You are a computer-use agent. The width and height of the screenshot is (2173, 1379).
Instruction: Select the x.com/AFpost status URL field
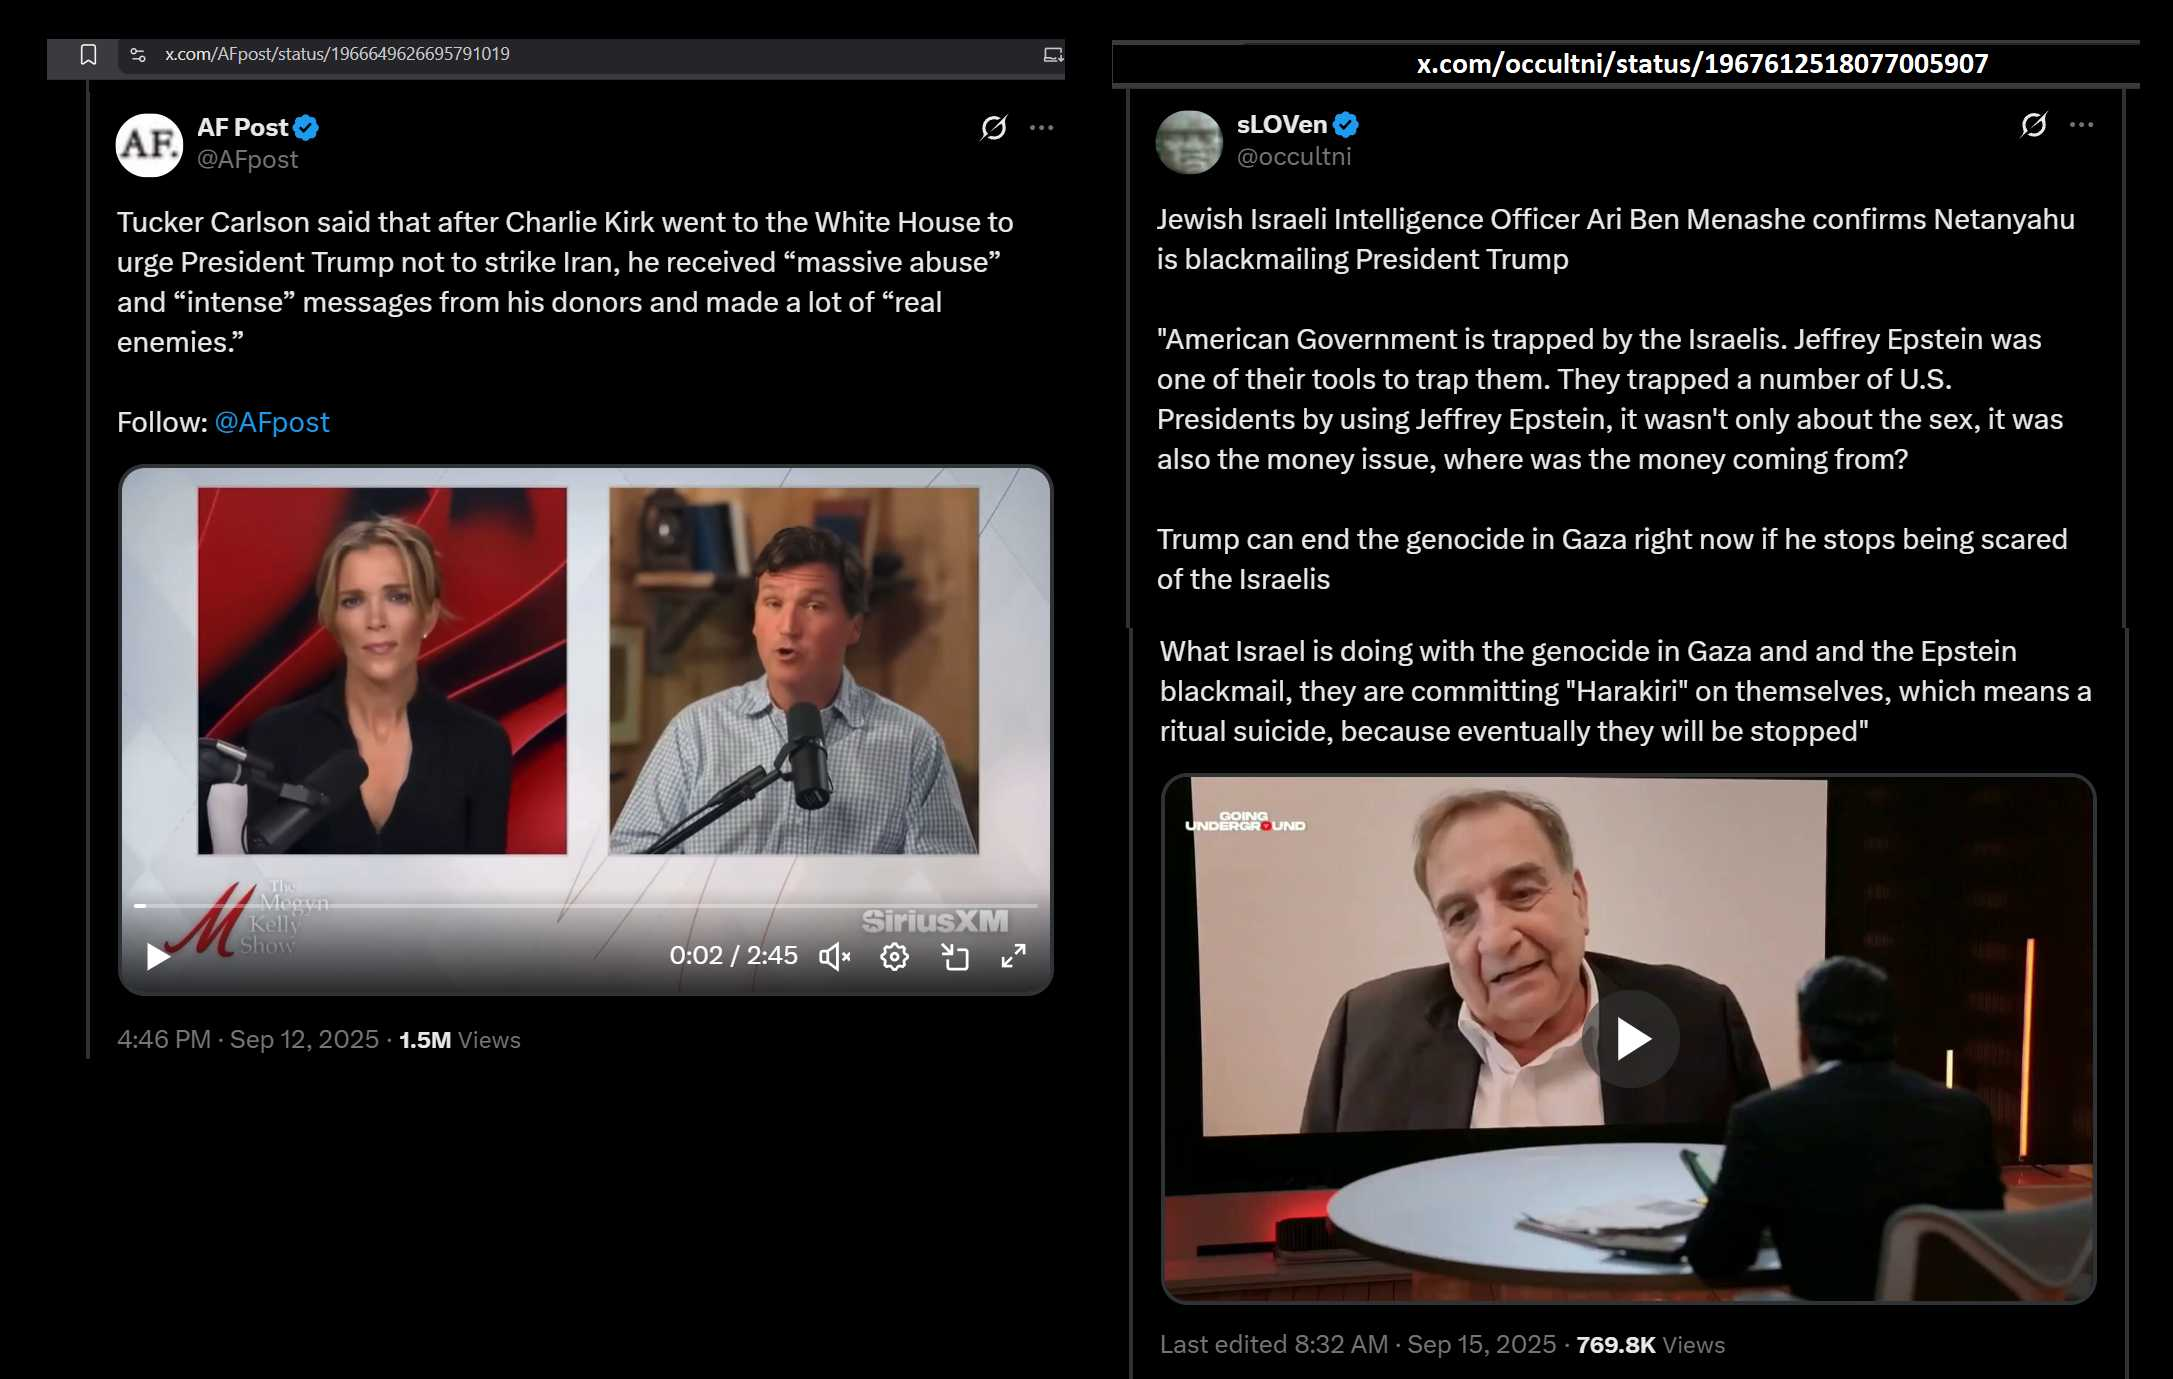tap(590, 54)
